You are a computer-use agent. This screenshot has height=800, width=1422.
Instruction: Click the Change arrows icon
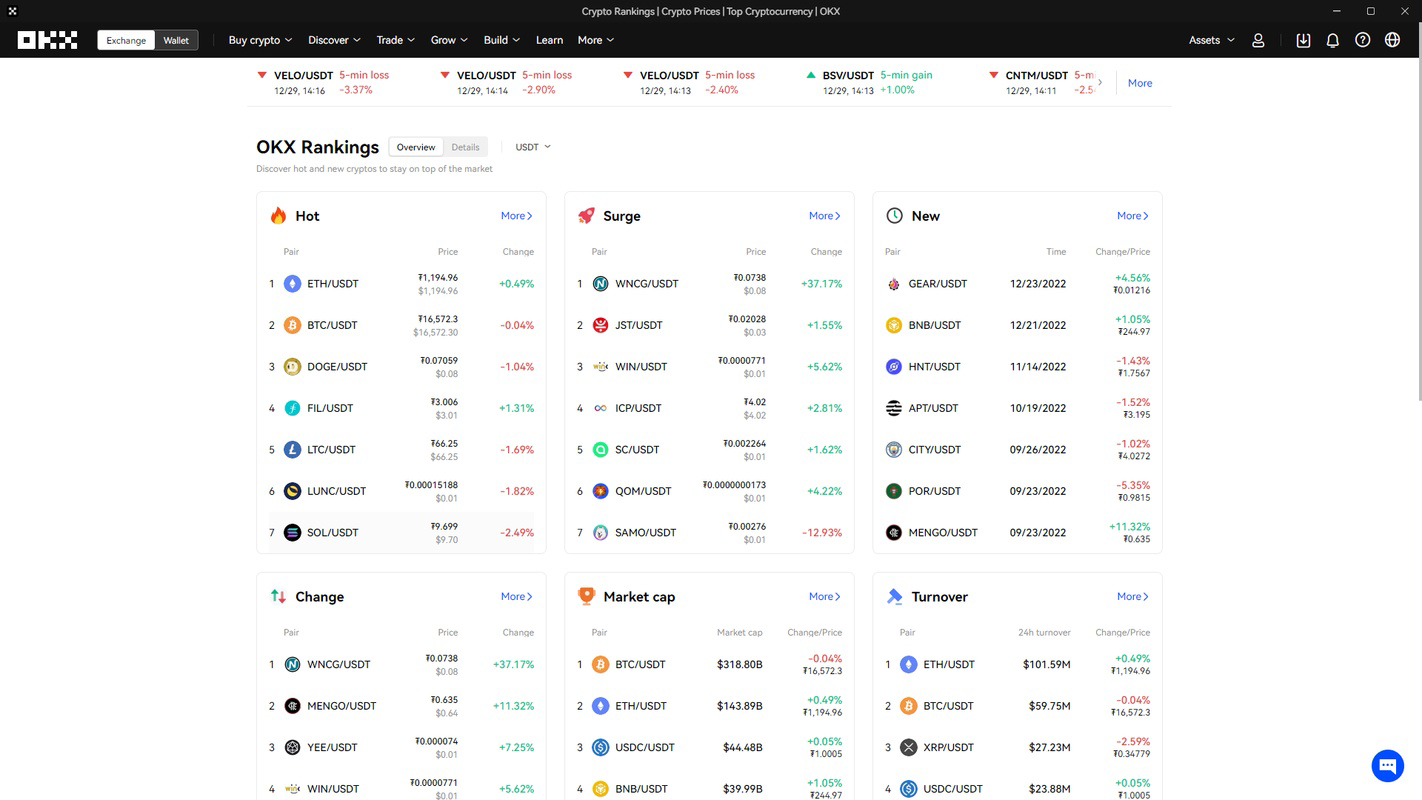pos(278,596)
